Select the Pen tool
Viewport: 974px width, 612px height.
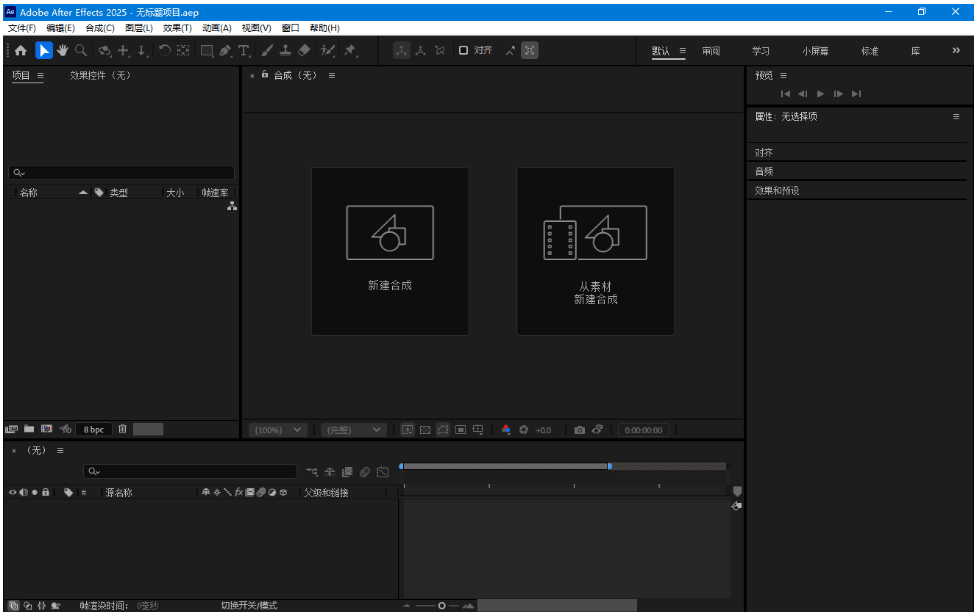(225, 51)
